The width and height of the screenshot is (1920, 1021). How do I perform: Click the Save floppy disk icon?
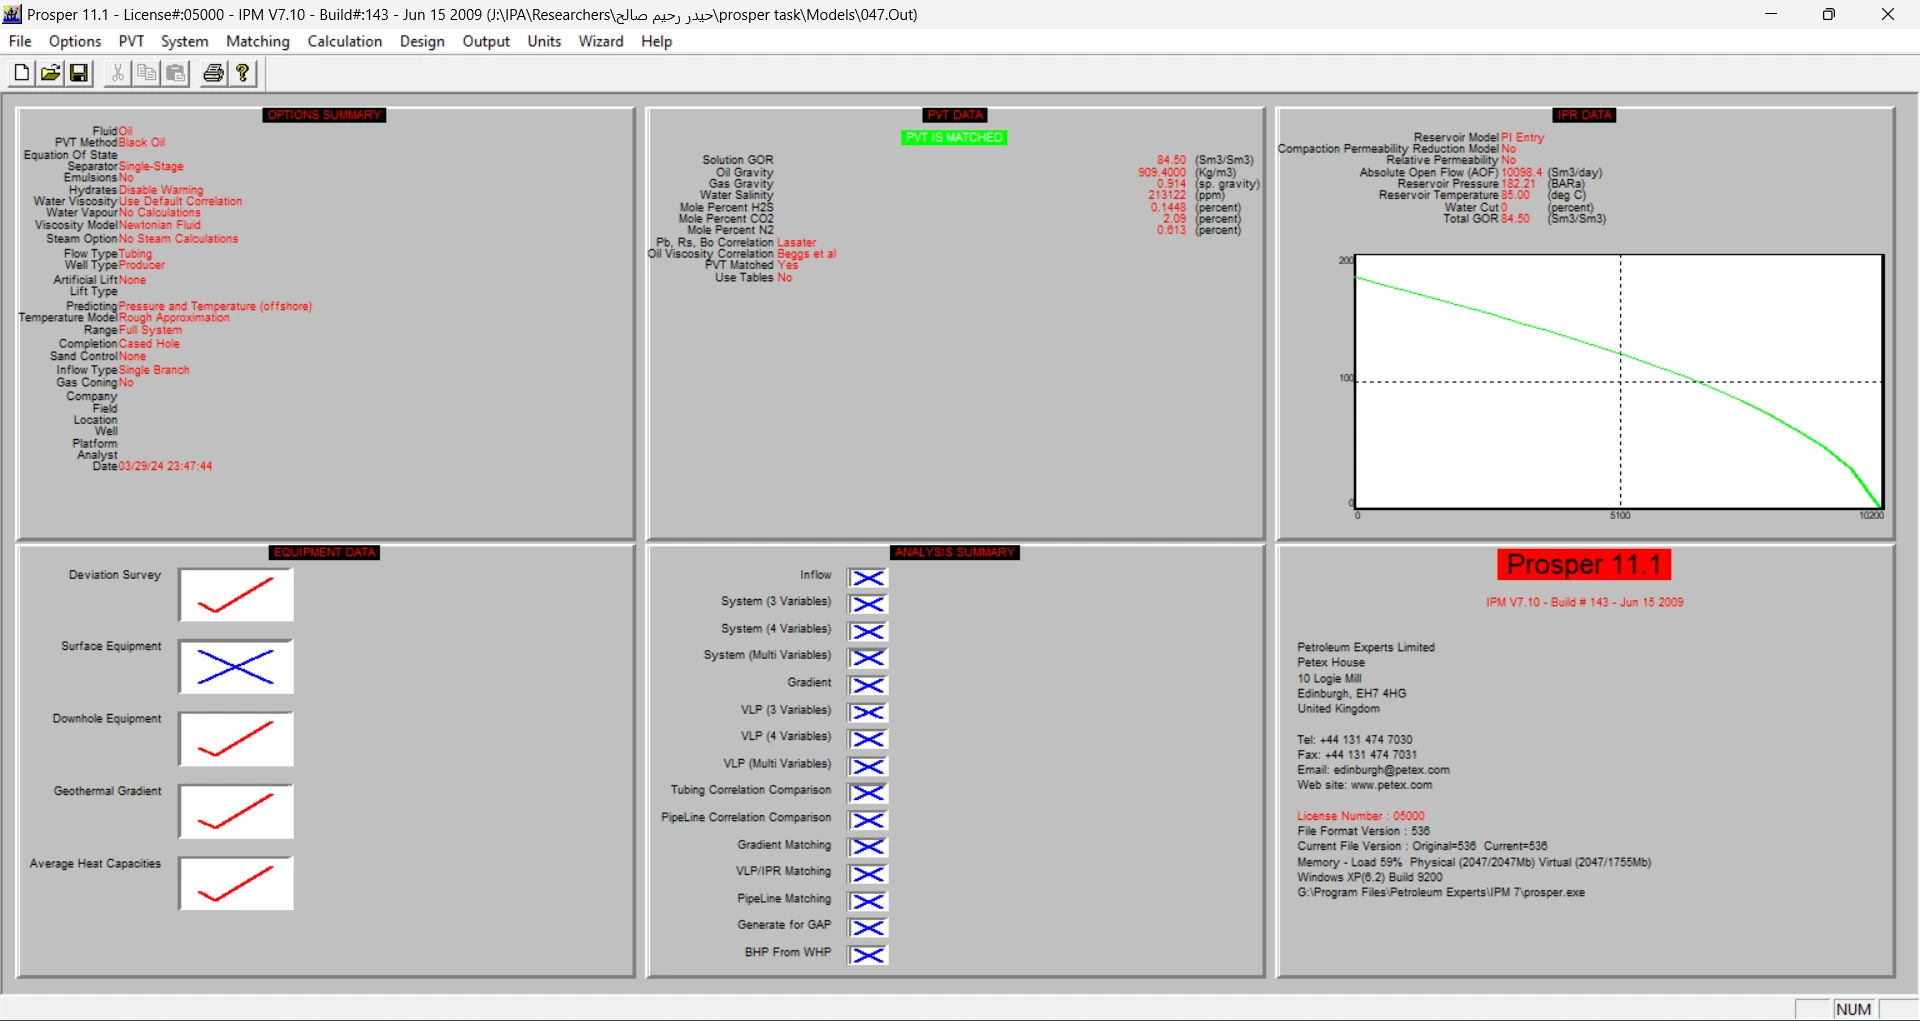[x=79, y=73]
